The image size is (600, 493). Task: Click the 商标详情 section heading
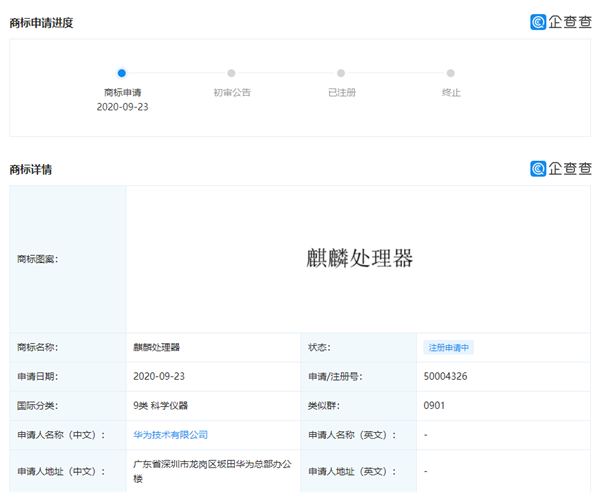(x=31, y=170)
